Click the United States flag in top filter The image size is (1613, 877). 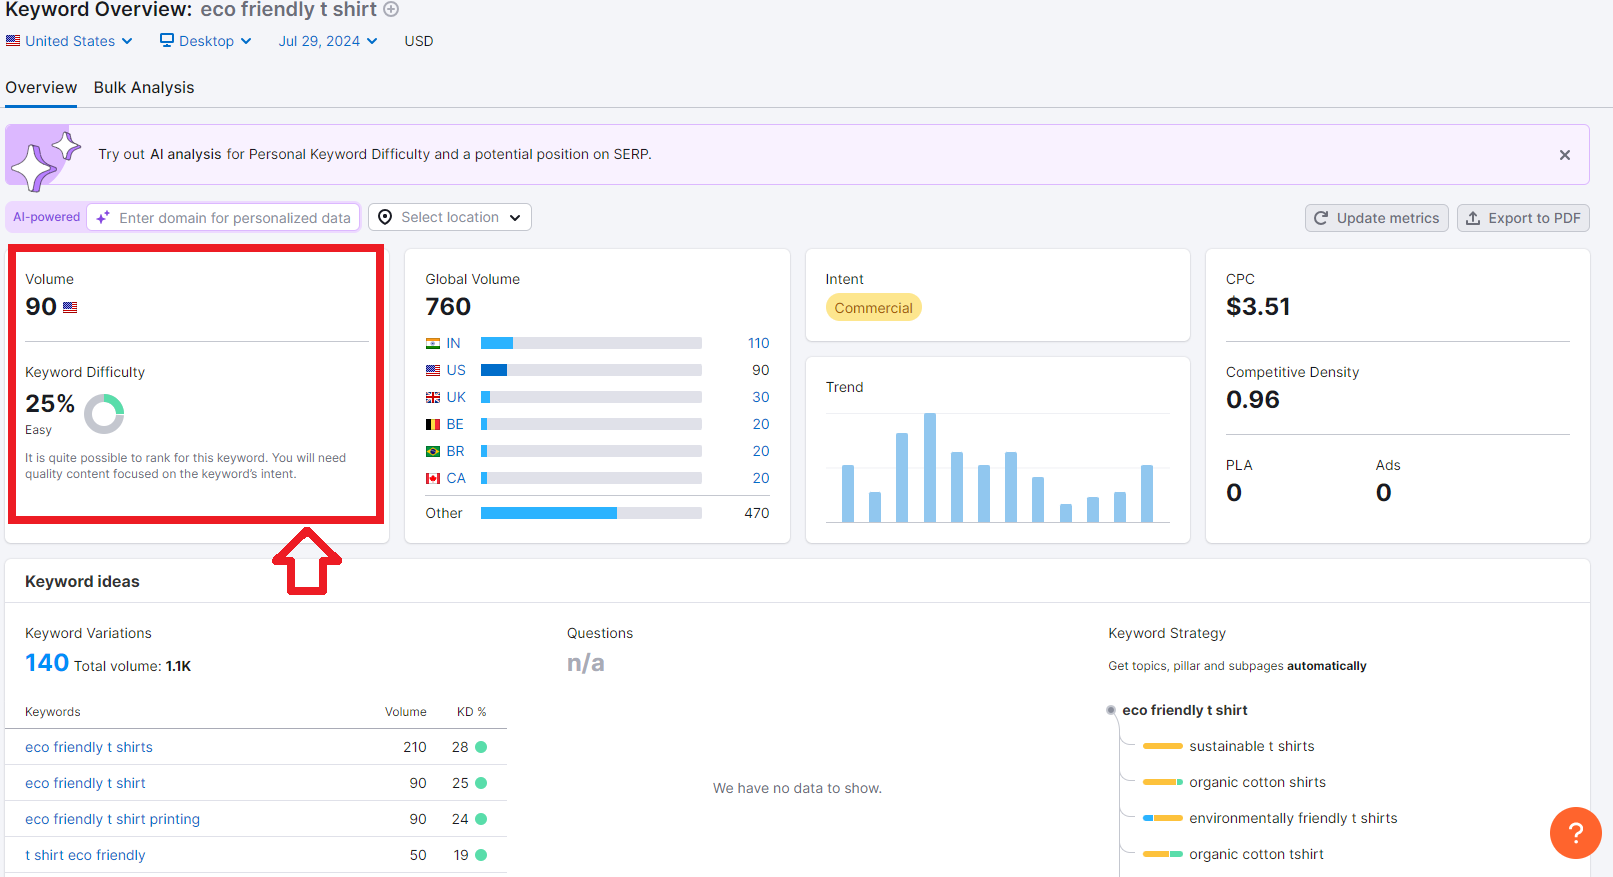click(x=13, y=41)
